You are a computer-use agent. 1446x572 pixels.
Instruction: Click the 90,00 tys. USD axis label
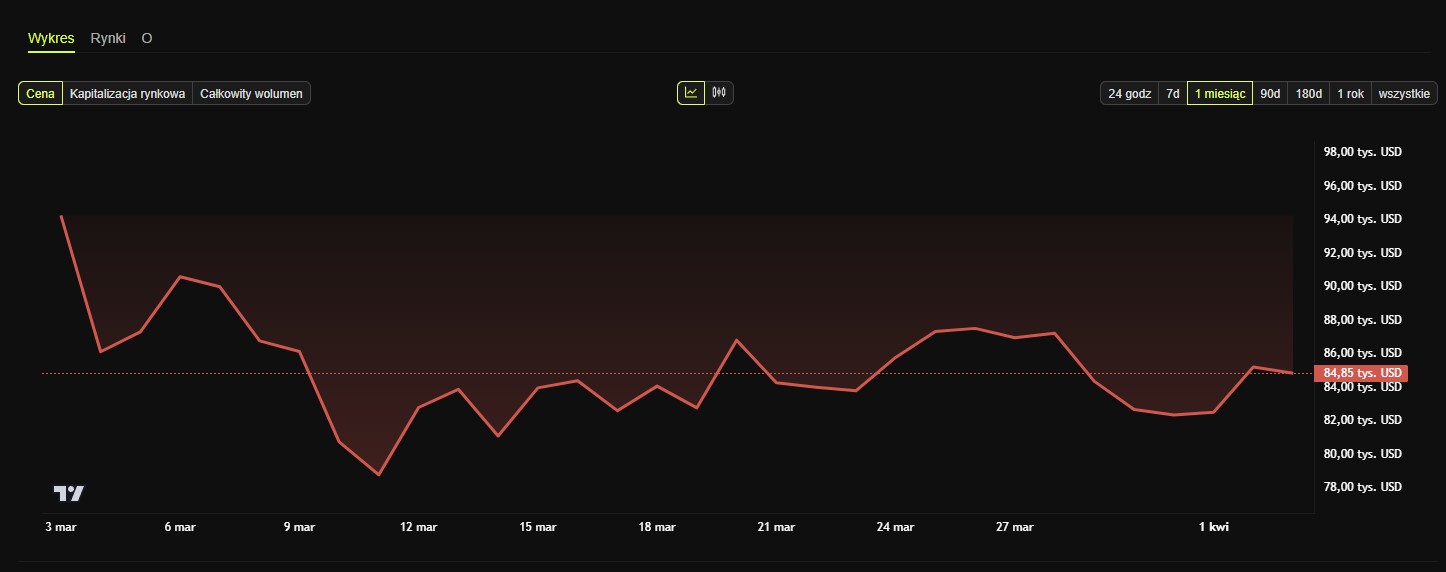click(x=1362, y=286)
